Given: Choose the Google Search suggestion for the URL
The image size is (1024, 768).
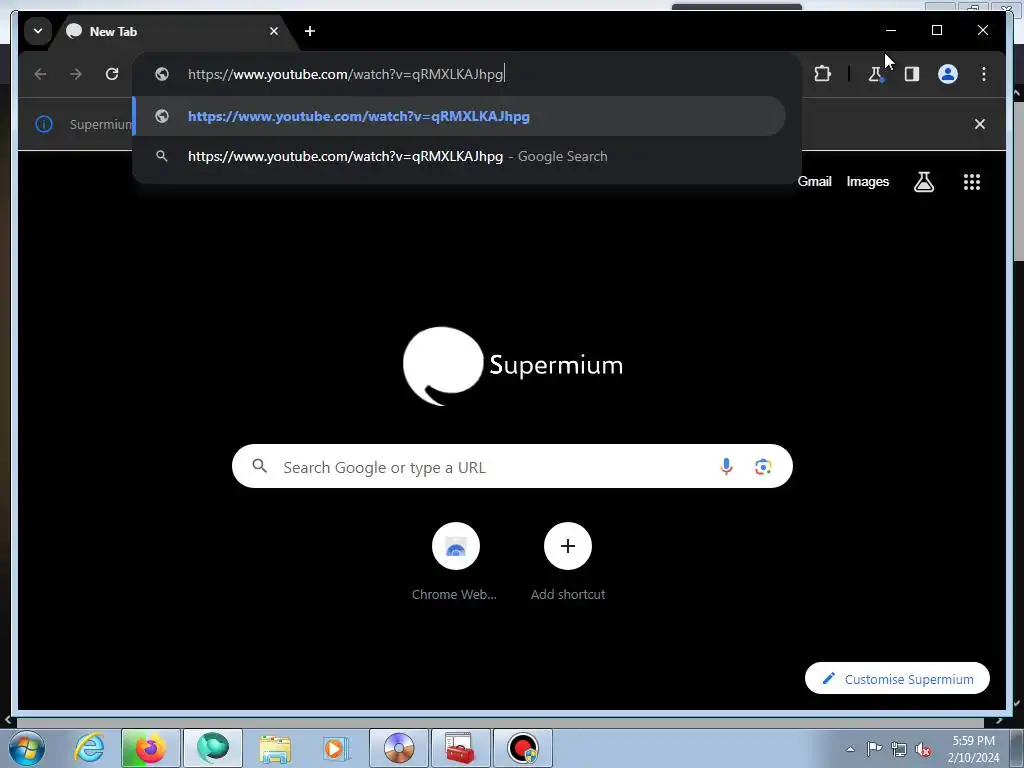Looking at the screenshot, I should tap(459, 157).
